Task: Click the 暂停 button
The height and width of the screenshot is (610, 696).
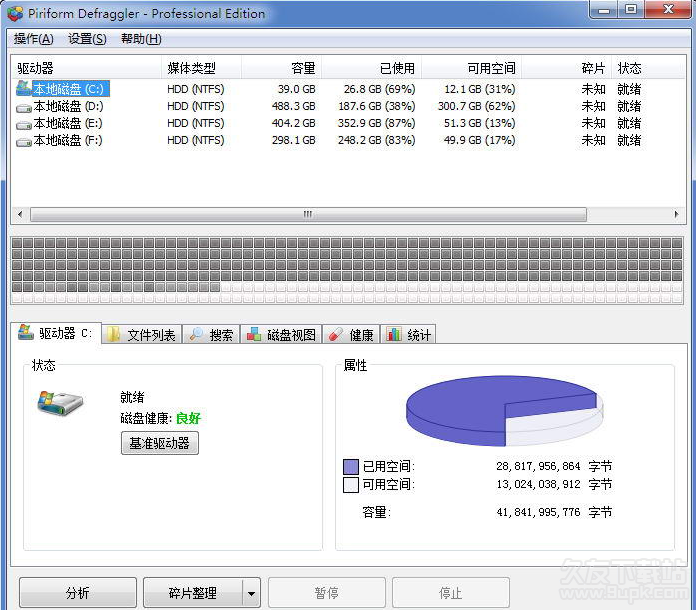Action: pos(326,592)
